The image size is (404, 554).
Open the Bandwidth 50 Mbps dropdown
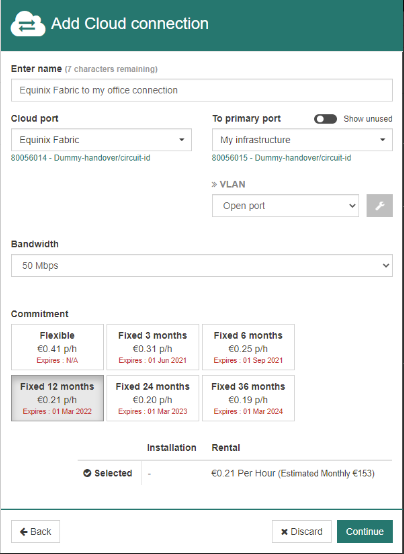202,265
